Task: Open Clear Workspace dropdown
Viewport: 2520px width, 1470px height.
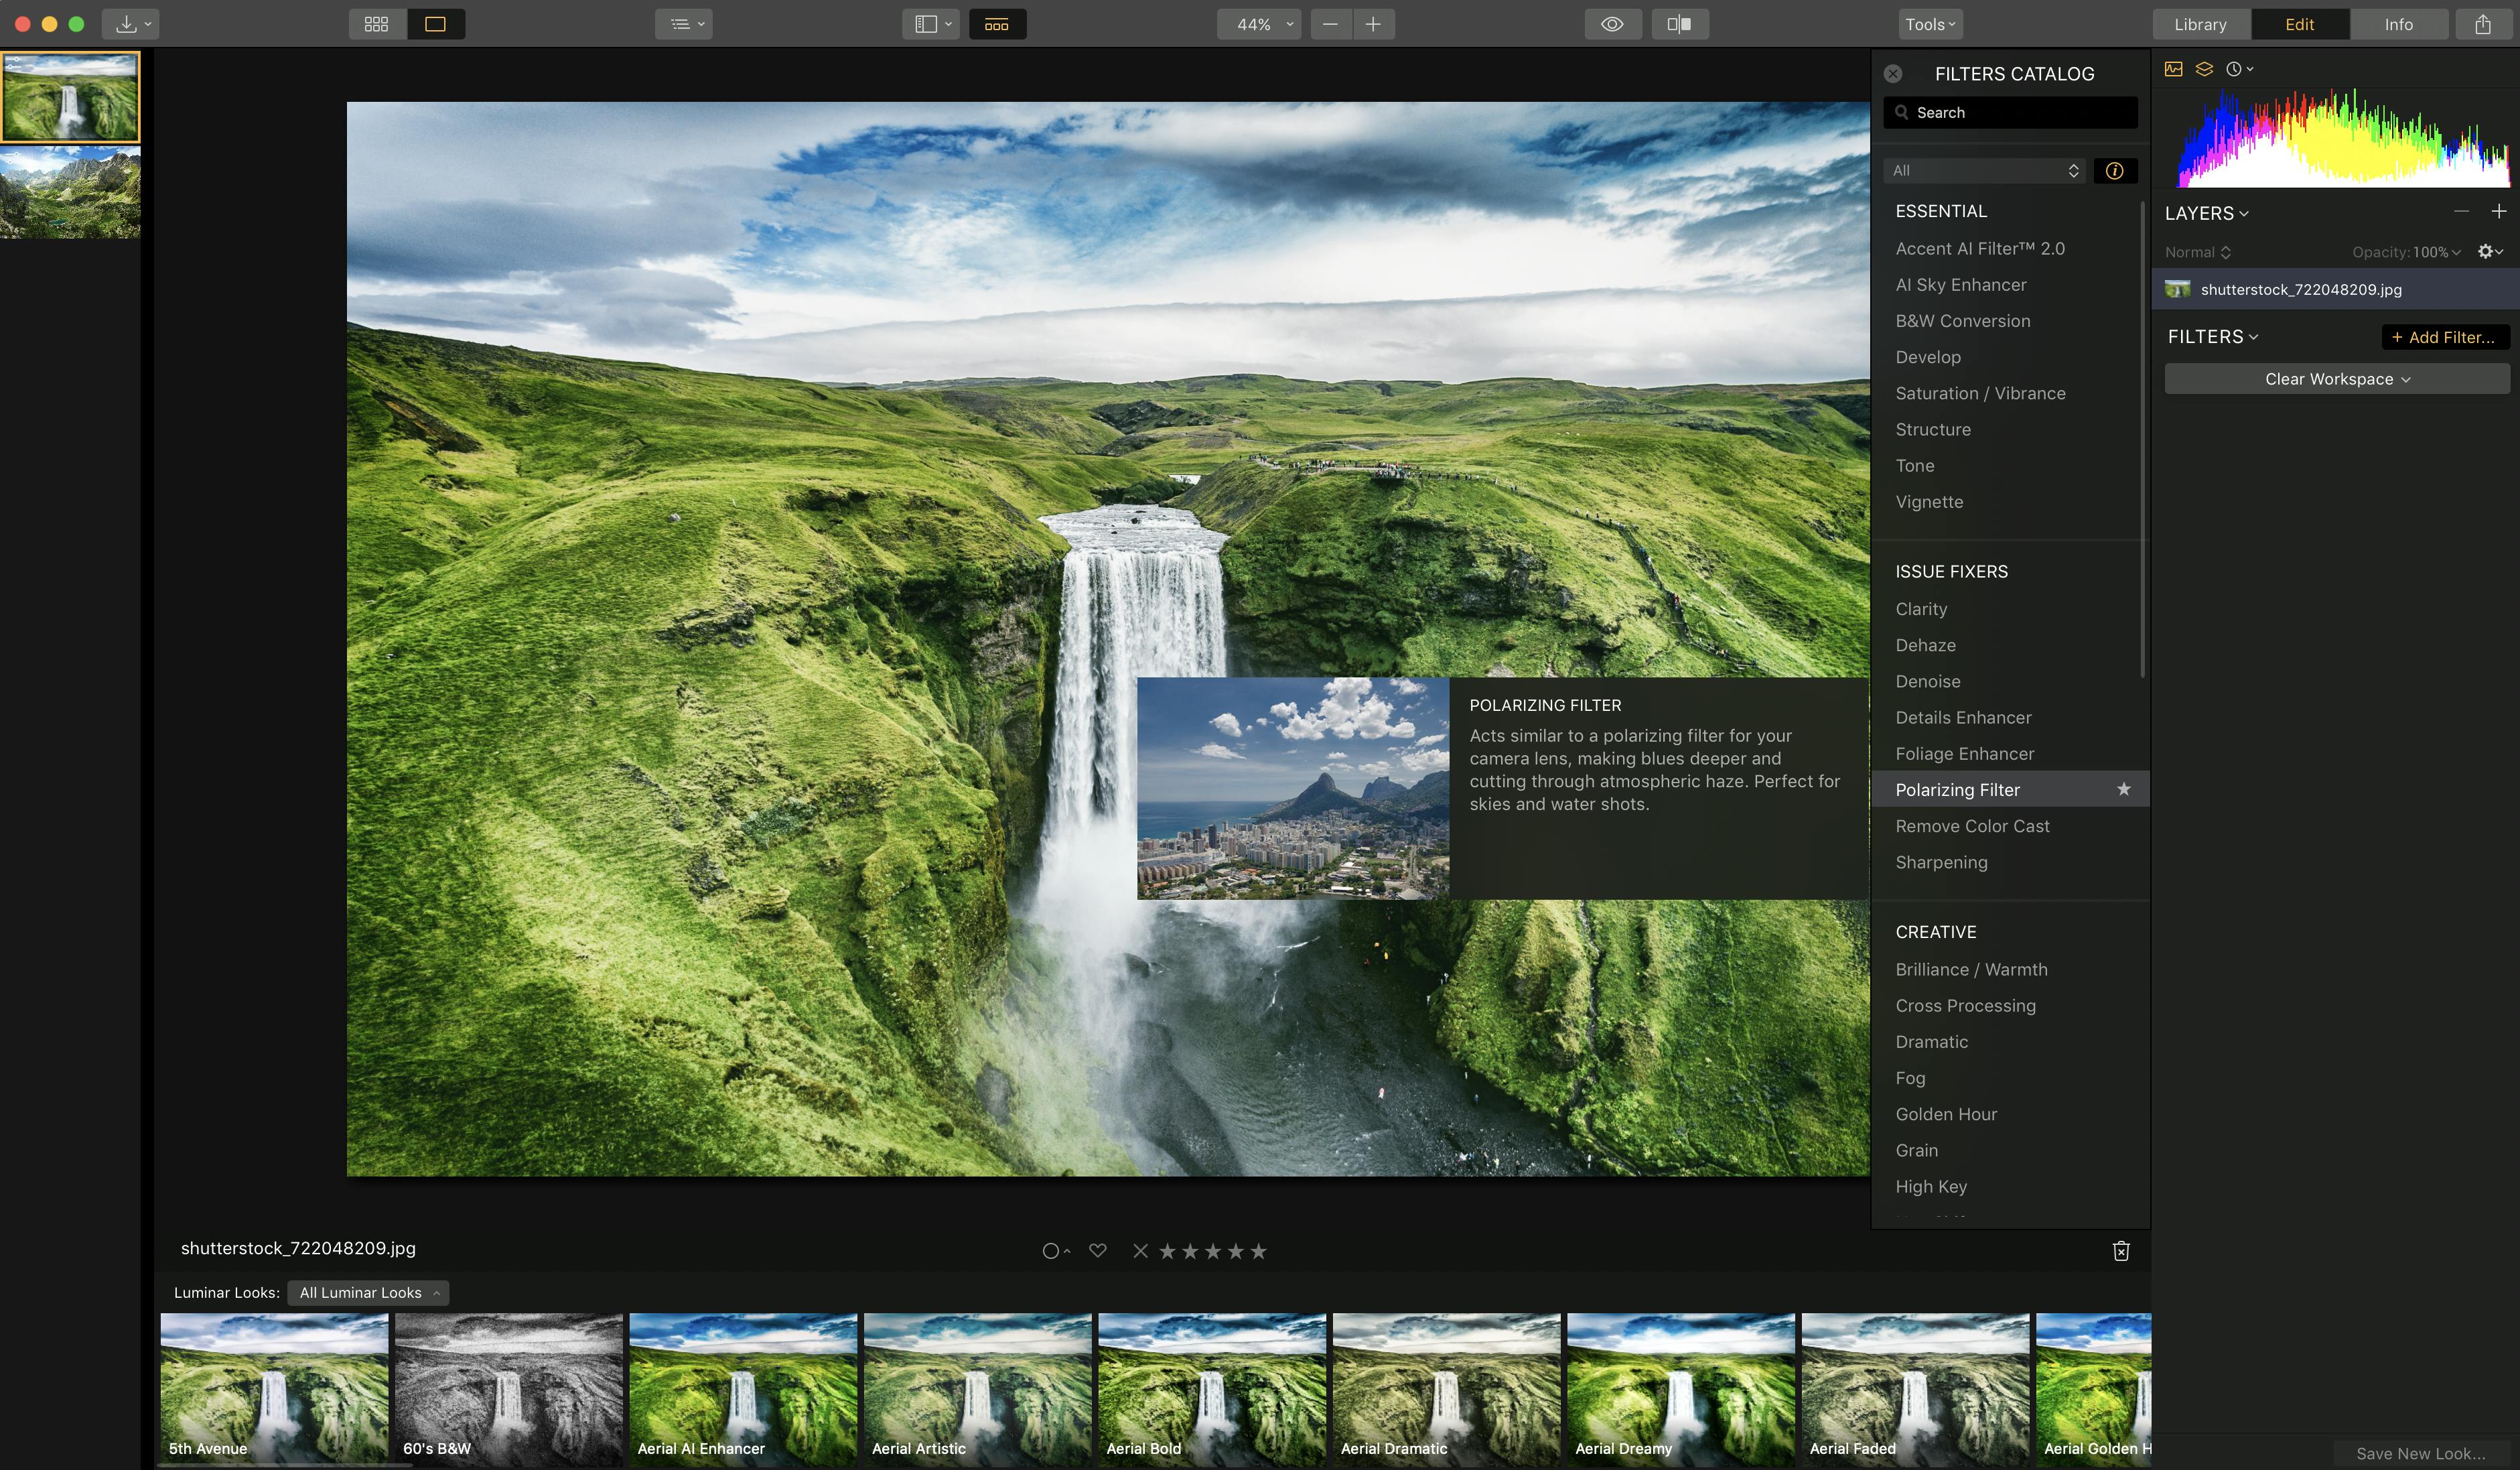Action: tap(2337, 379)
